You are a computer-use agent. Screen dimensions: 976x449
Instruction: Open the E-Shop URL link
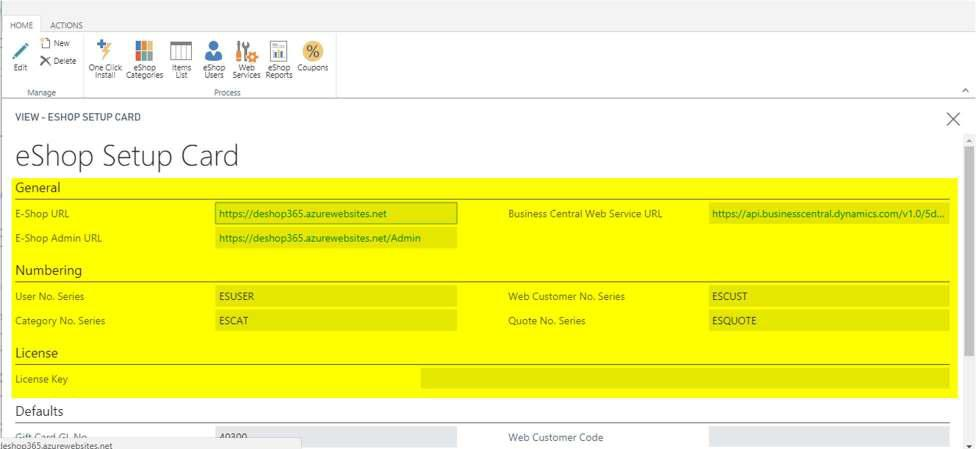303,214
